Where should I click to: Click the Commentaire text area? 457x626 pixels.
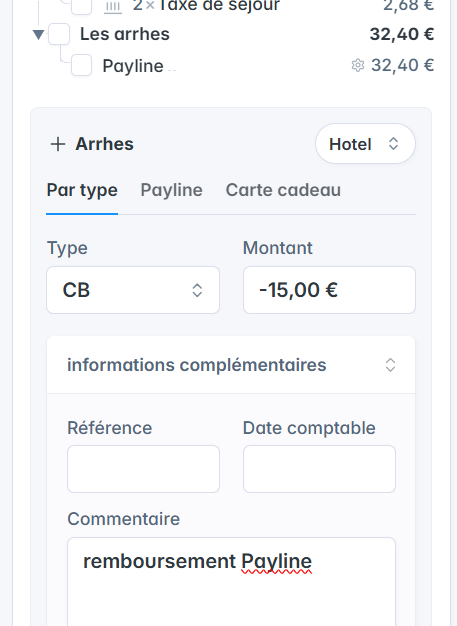pos(231,582)
